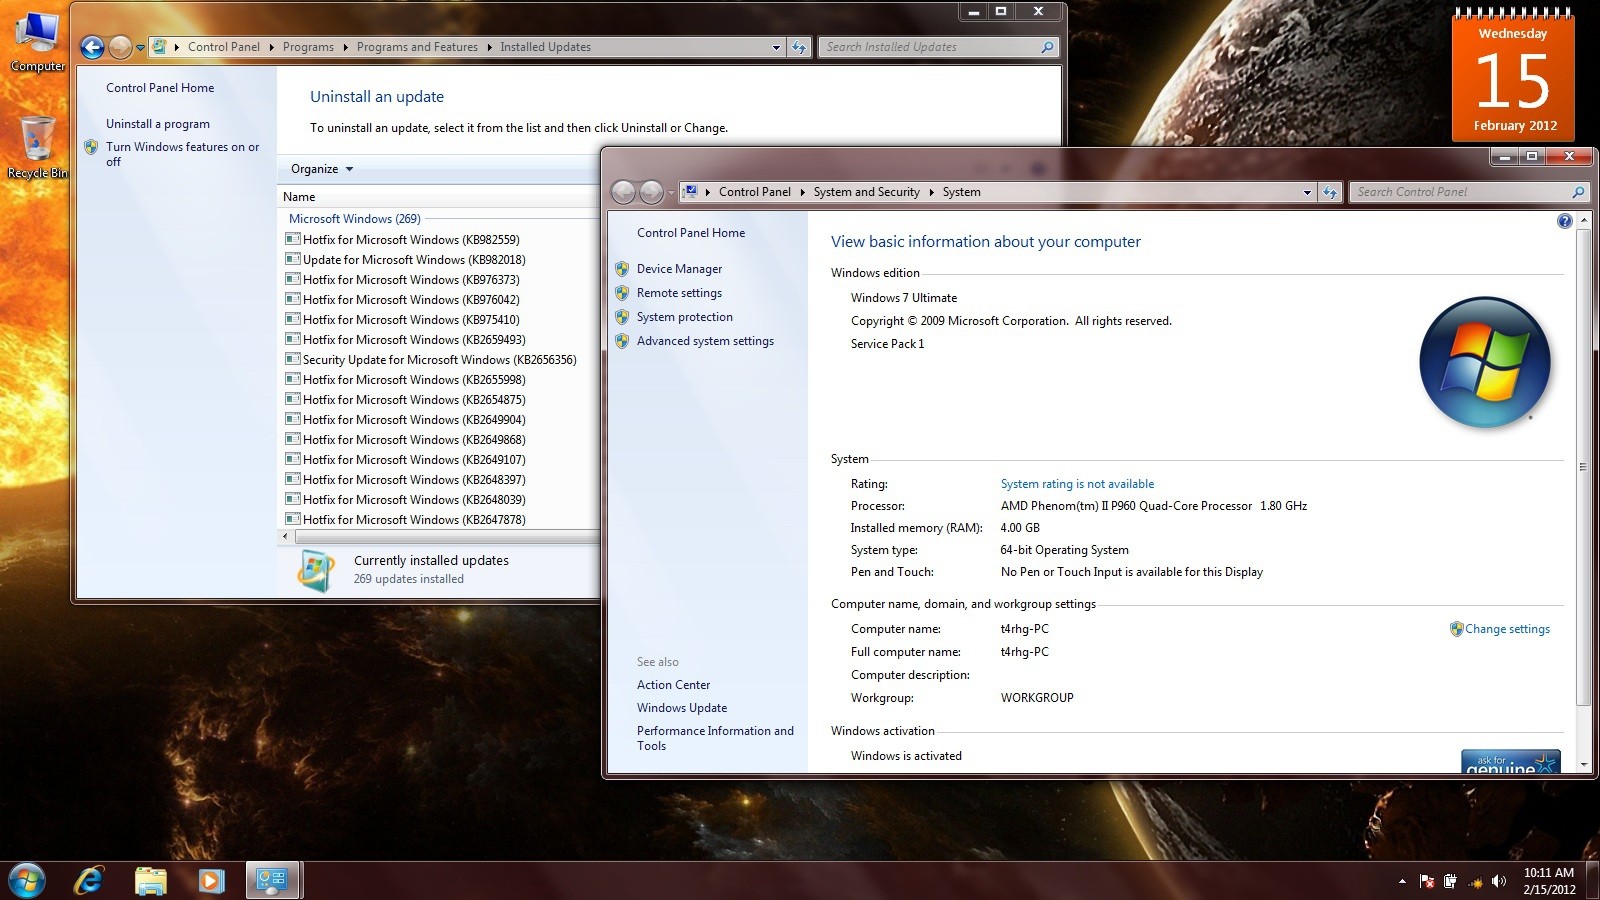Open Action Center link under See also

(673, 685)
